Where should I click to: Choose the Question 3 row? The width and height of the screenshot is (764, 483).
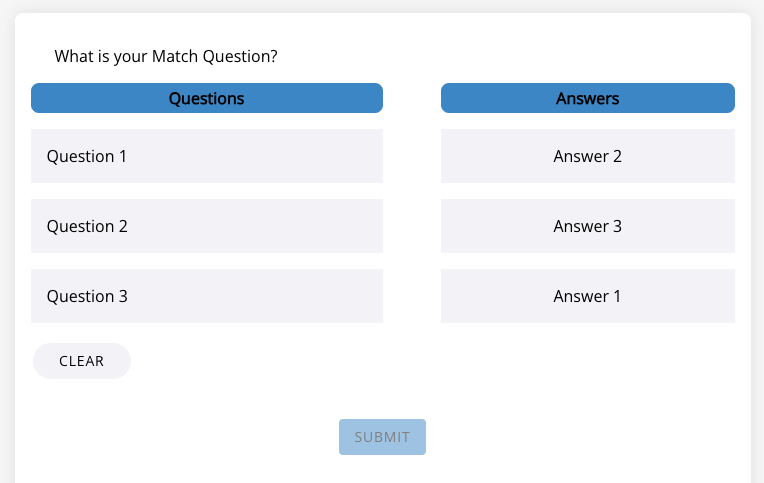206,296
